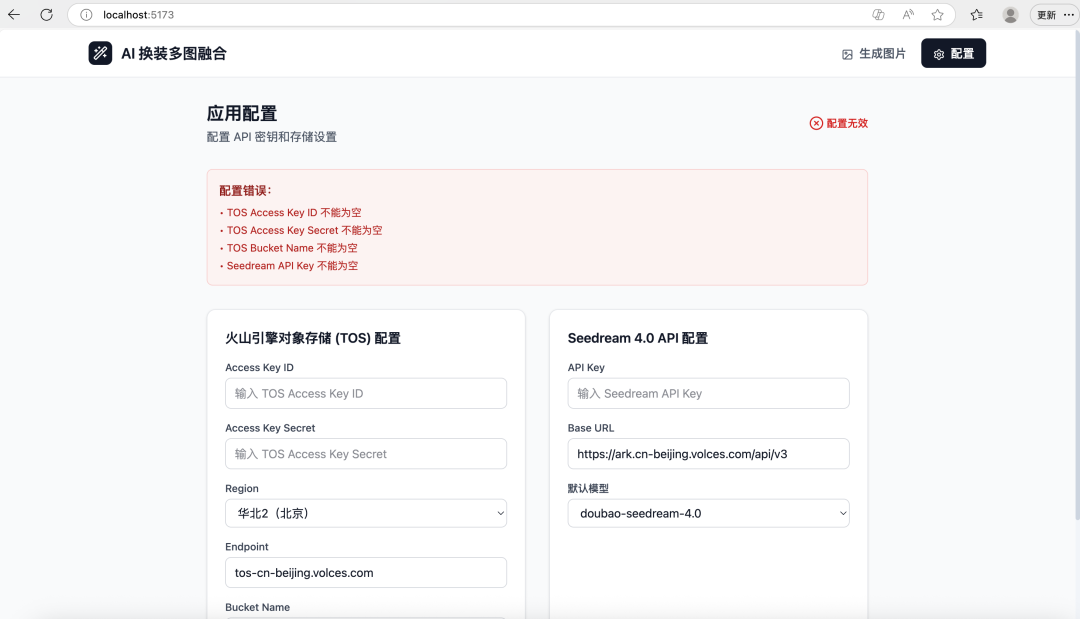
Task: Click the tracking prevention icon in address bar
Action: (x=878, y=14)
